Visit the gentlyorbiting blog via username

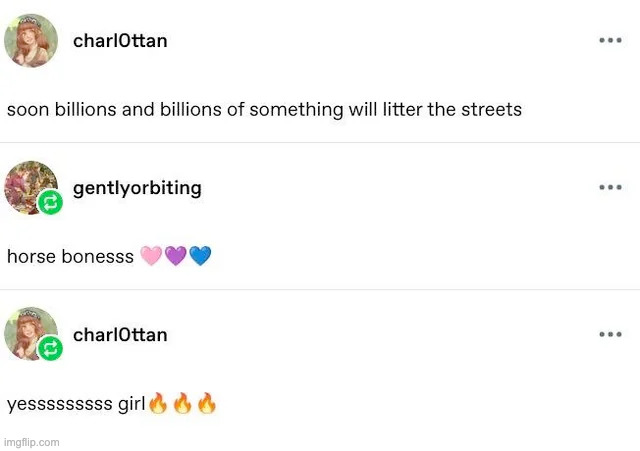(x=137, y=188)
